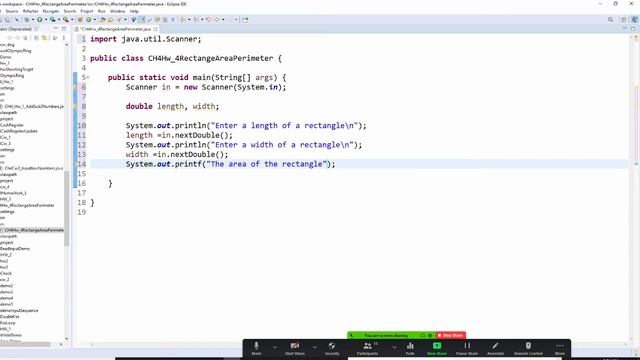Click the Open Type icon in toolbar

click(x=102, y=20)
